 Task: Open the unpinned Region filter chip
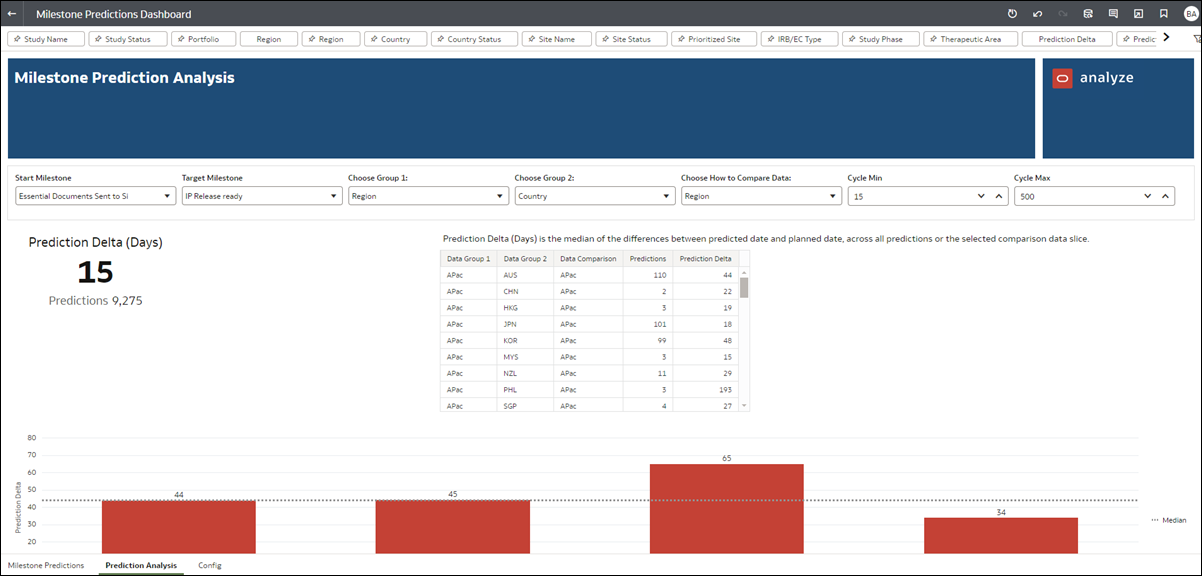[x=268, y=39]
